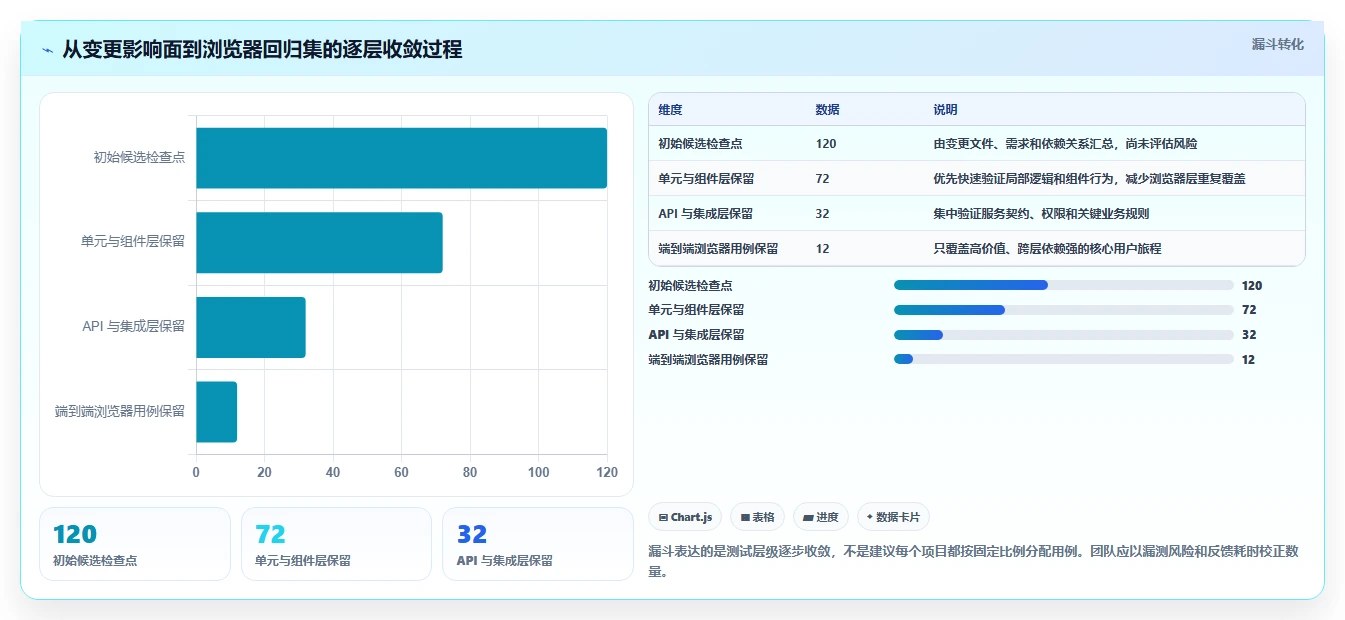Click the icon beside the page title

[48, 50]
